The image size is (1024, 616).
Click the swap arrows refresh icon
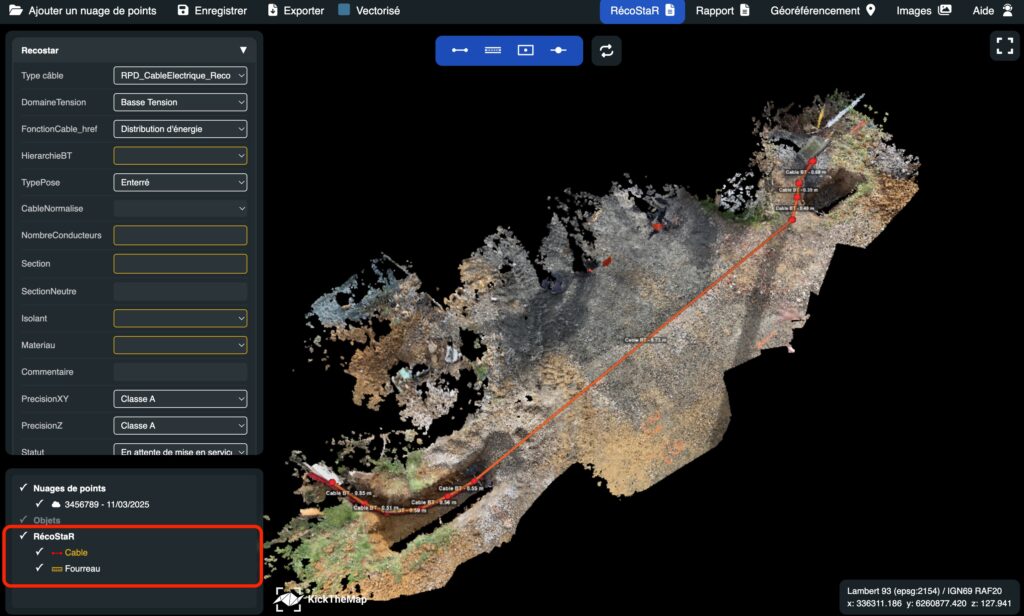click(x=607, y=50)
